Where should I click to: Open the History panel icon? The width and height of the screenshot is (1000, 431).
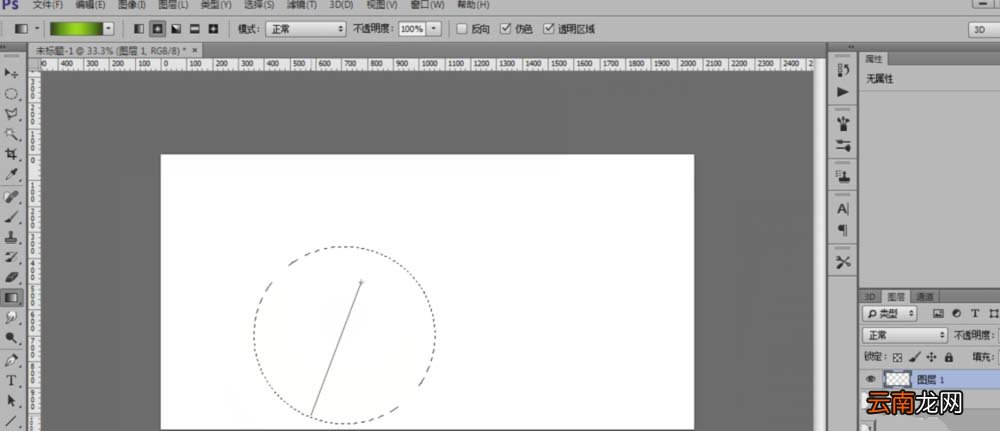pos(843,71)
